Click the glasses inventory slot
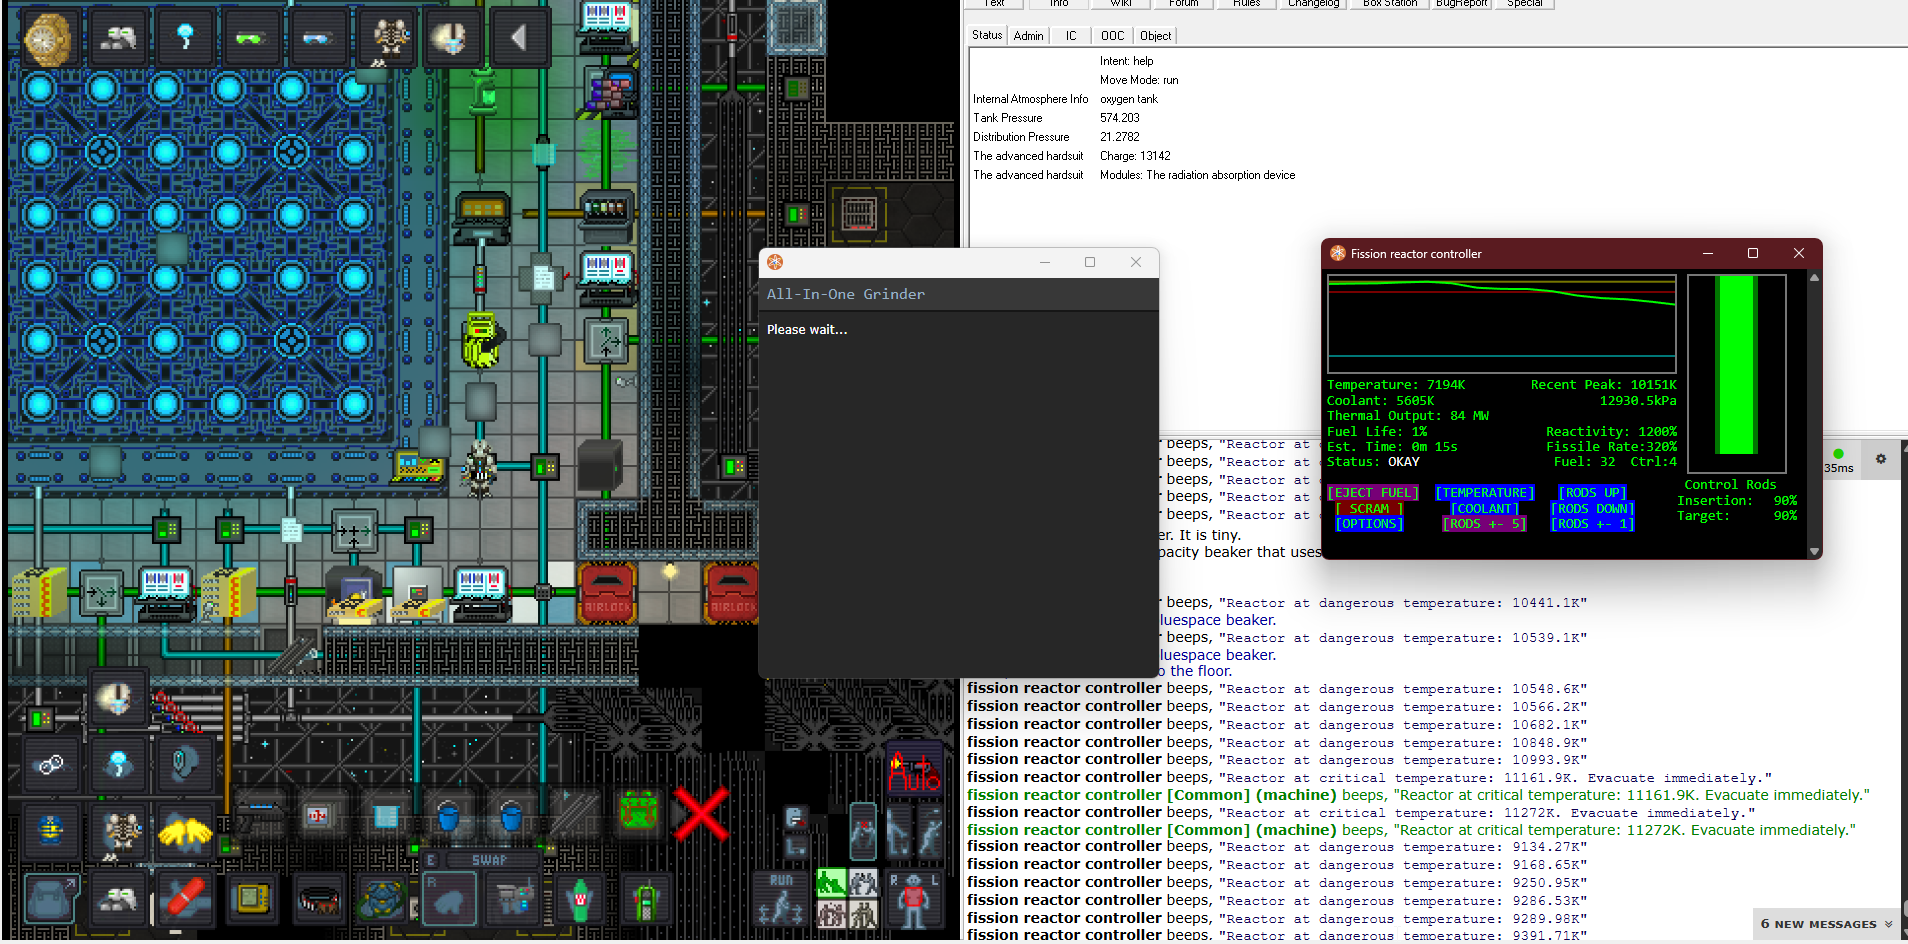This screenshot has height=944, width=1908. (x=50, y=766)
